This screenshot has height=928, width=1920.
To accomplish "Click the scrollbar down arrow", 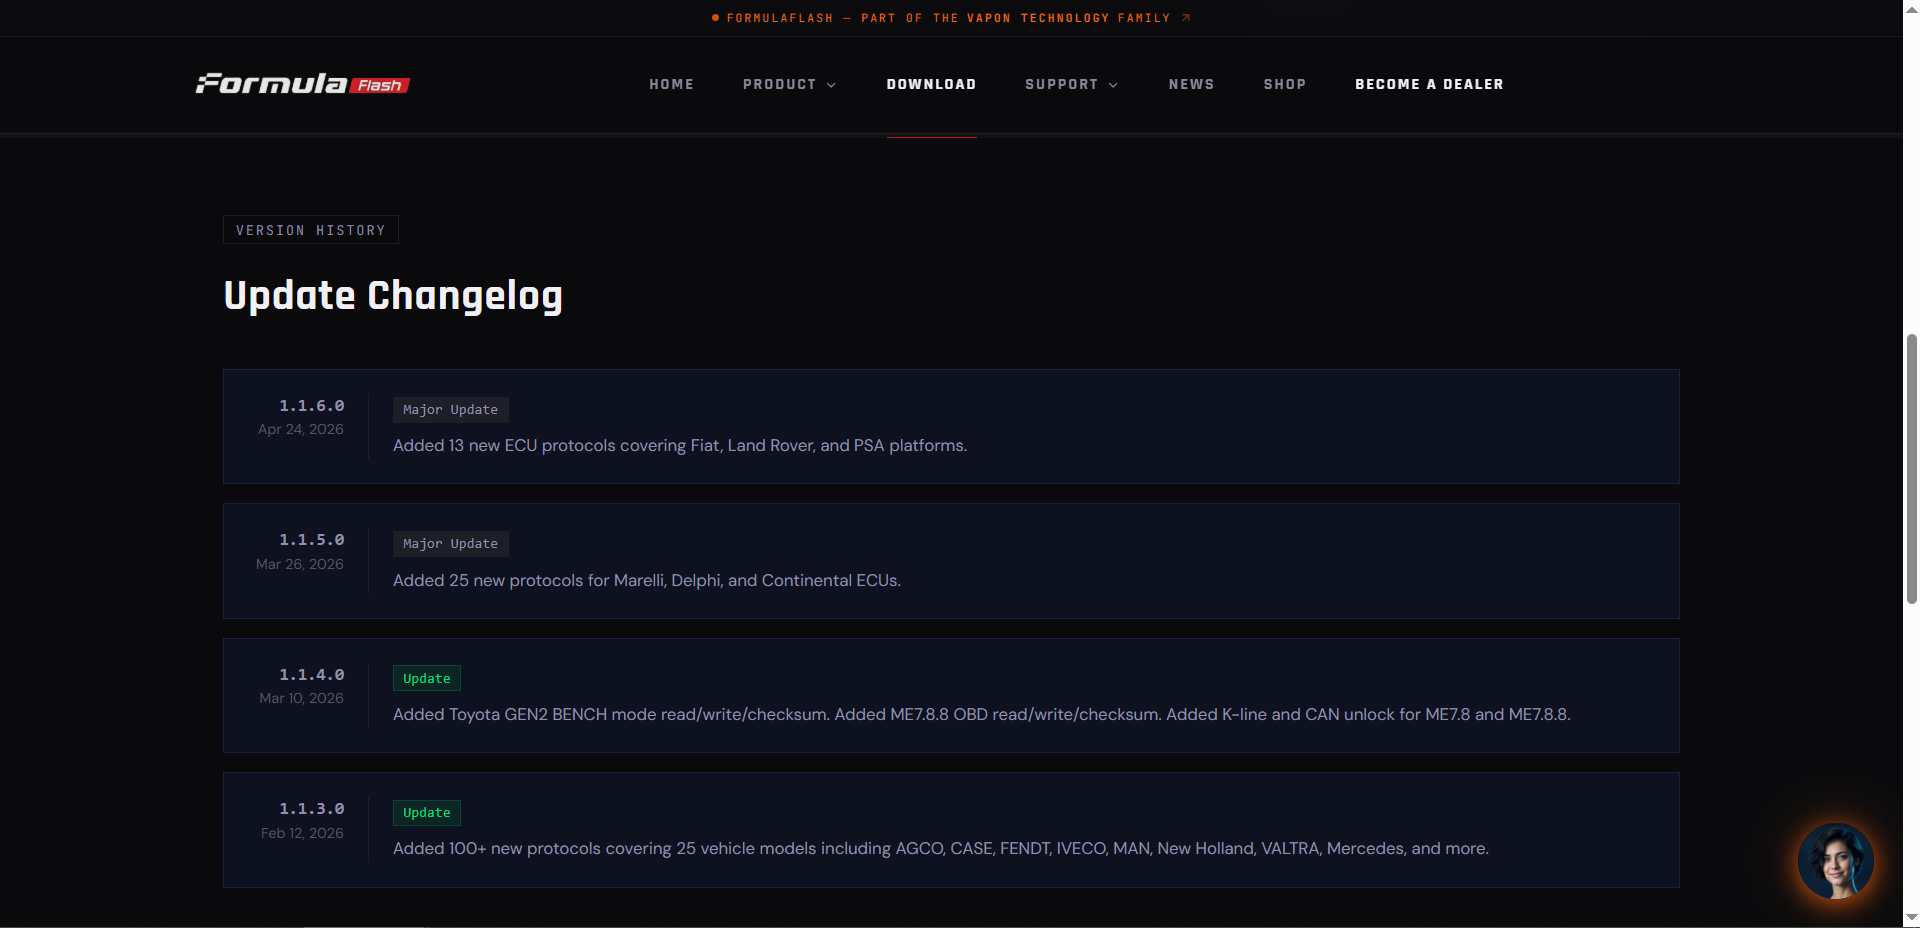I will coord(1911,918).
